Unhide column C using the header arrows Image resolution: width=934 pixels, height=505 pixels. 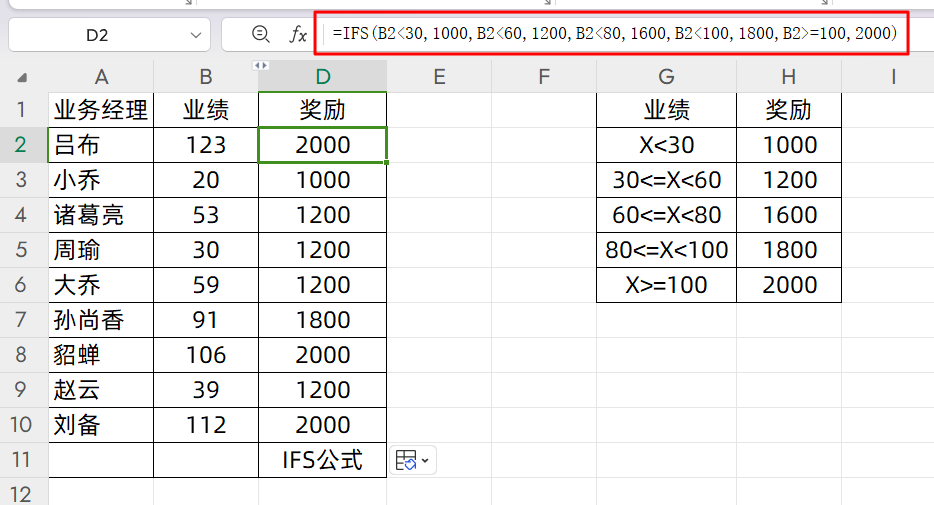[261, 65]
